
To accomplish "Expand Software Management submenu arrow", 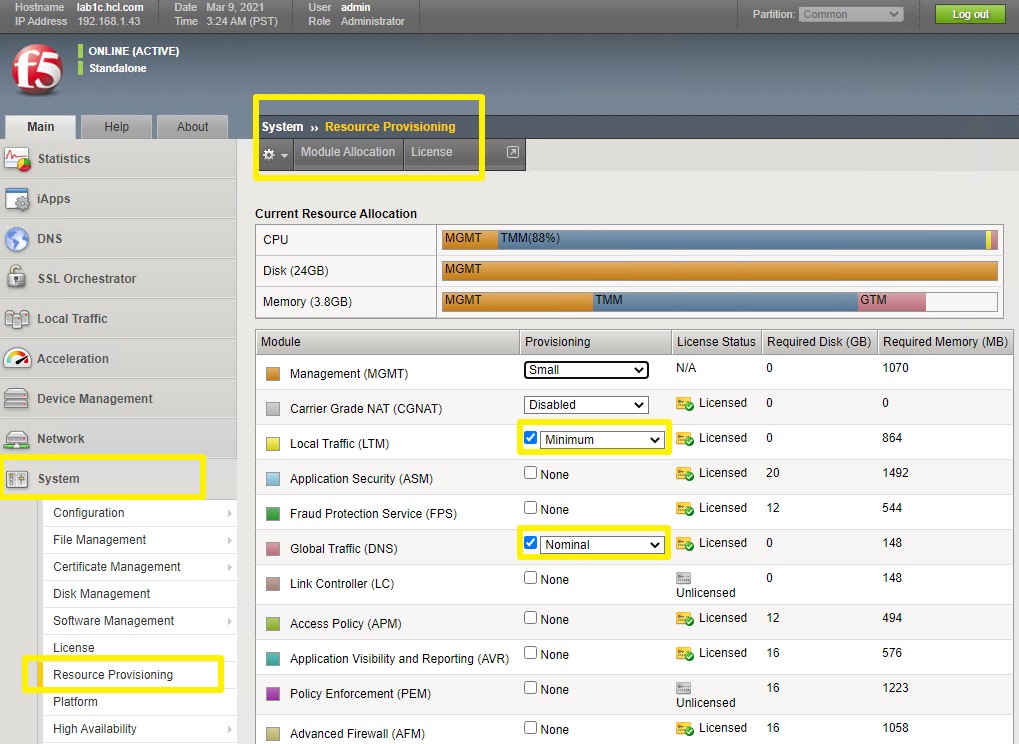I will [x=229, y=622].
